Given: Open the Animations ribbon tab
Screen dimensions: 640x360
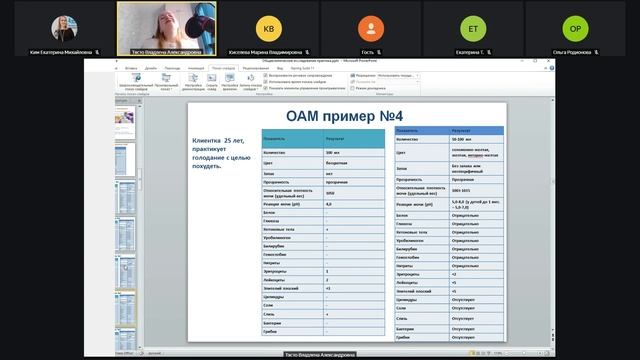Looking at the screenshot, I should coord(196,68).
